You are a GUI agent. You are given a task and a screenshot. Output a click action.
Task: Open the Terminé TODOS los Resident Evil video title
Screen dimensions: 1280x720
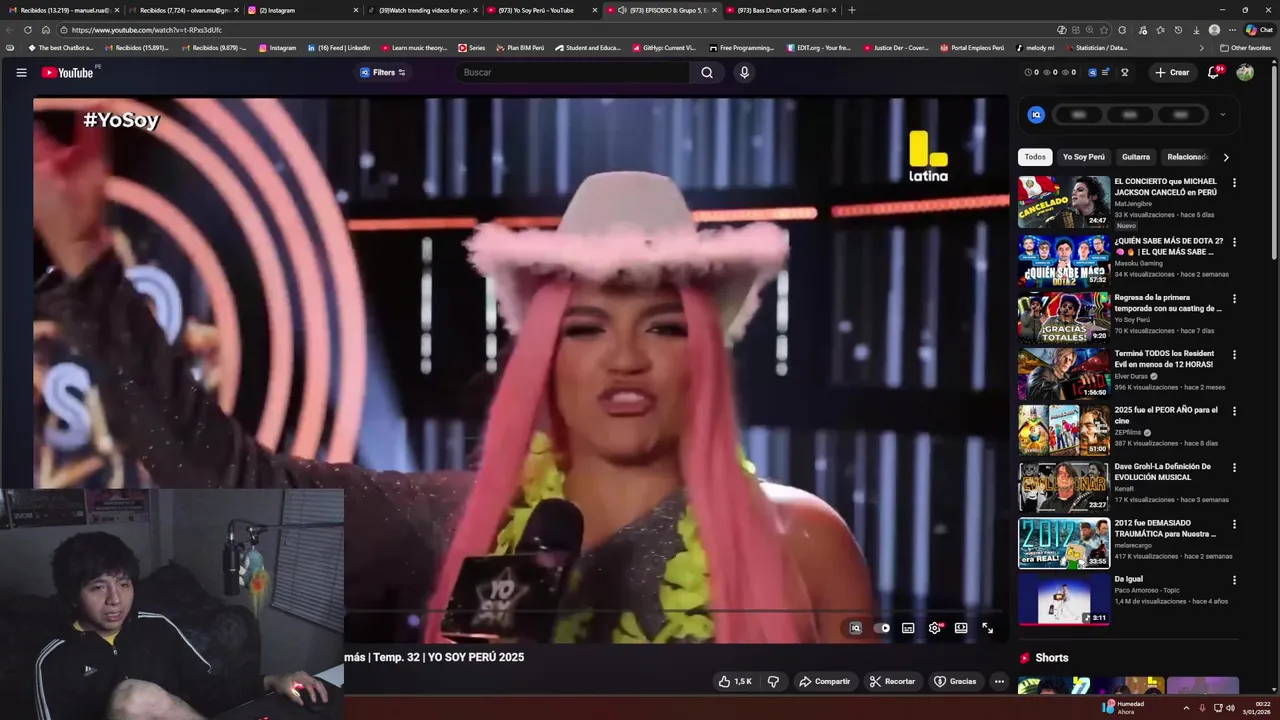pos(1165,359)
